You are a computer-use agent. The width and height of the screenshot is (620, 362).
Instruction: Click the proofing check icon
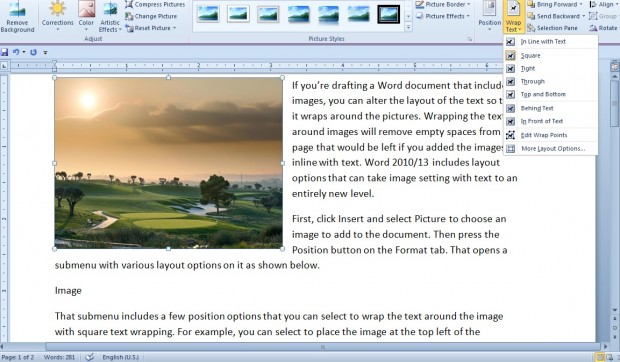coord(90,357)
